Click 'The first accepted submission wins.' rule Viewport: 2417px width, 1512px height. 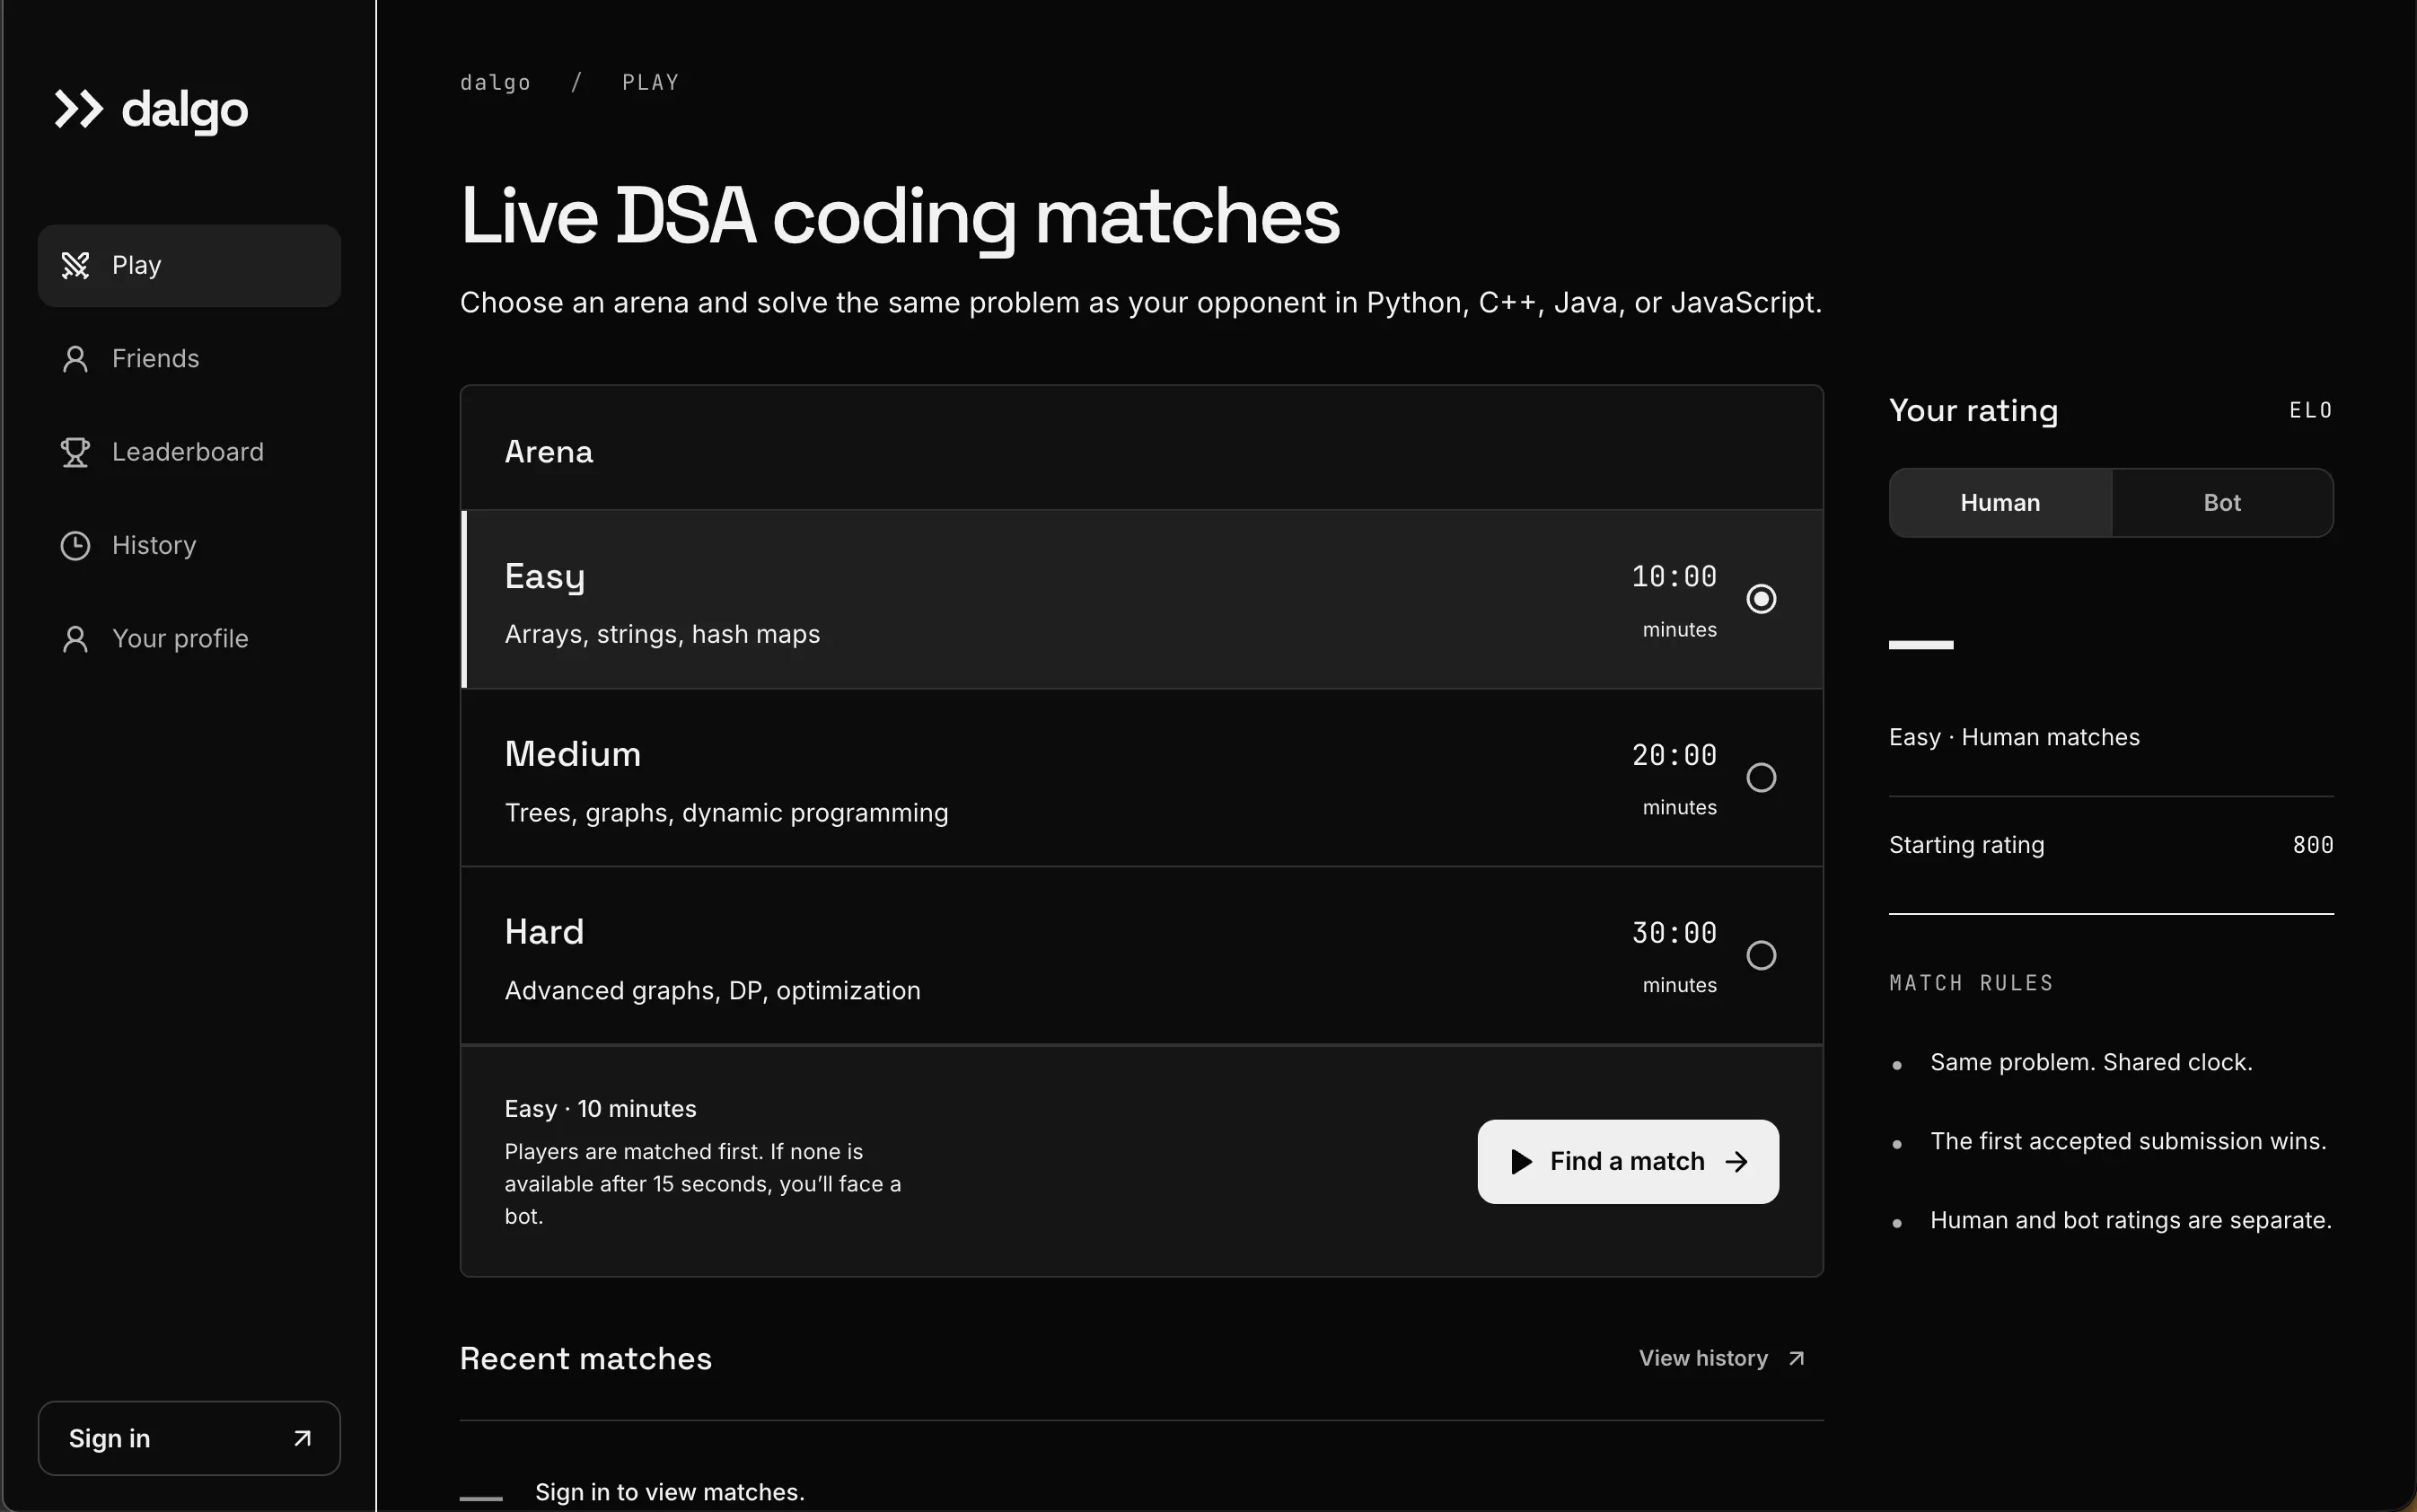pyautogui.click(x=2128, y=1141)
